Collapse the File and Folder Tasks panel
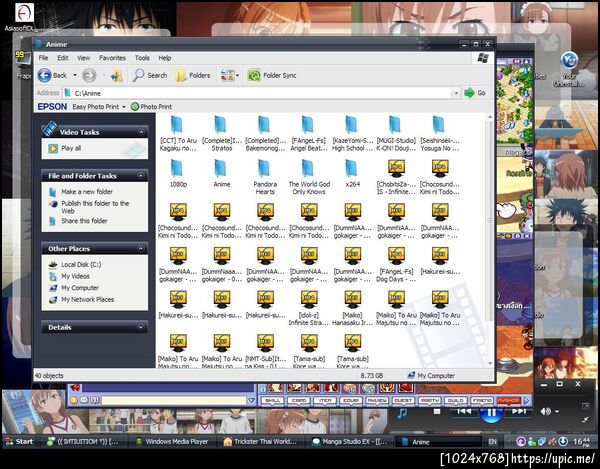This screenshot has height=469, width=600. (141, 176)
